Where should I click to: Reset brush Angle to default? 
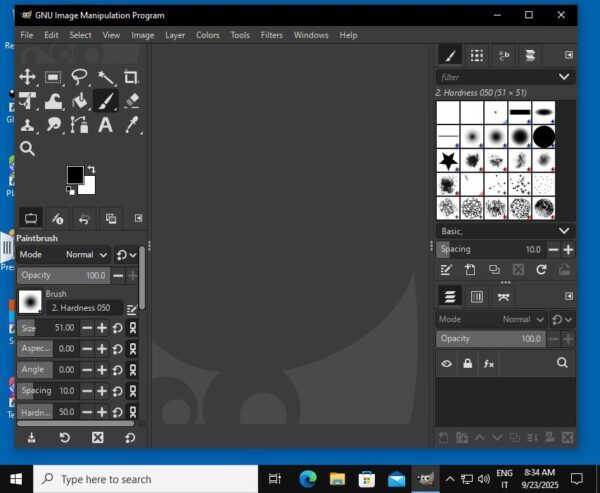pos(117,370)
